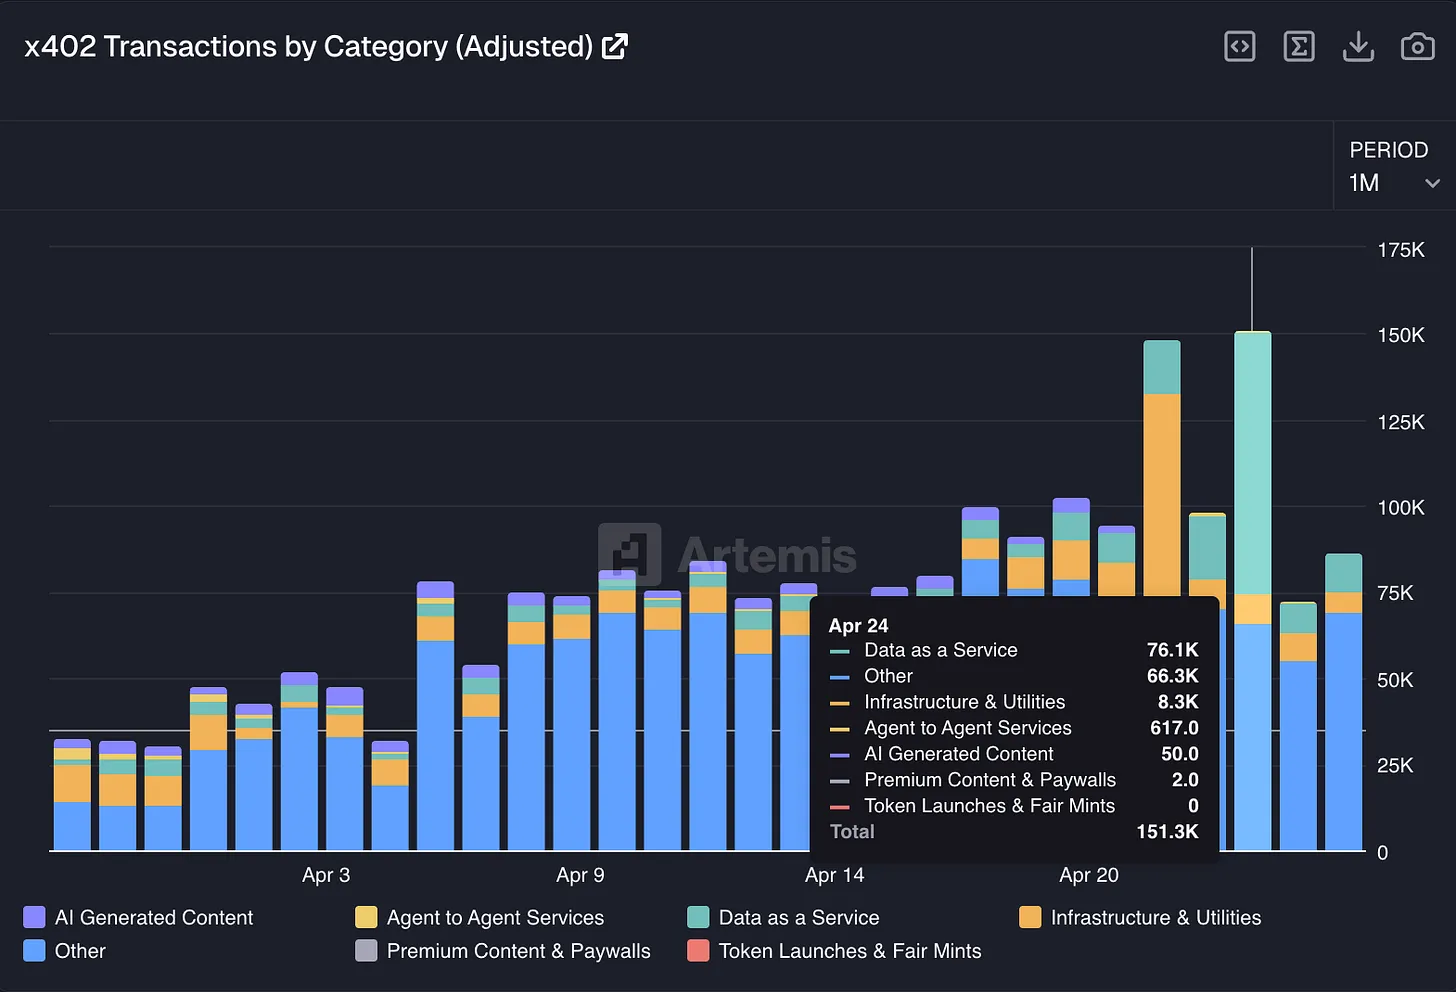Toggle Agent to Agent Services series
Viewport: 1456px width, 992px height.
(x=495, y=917)
